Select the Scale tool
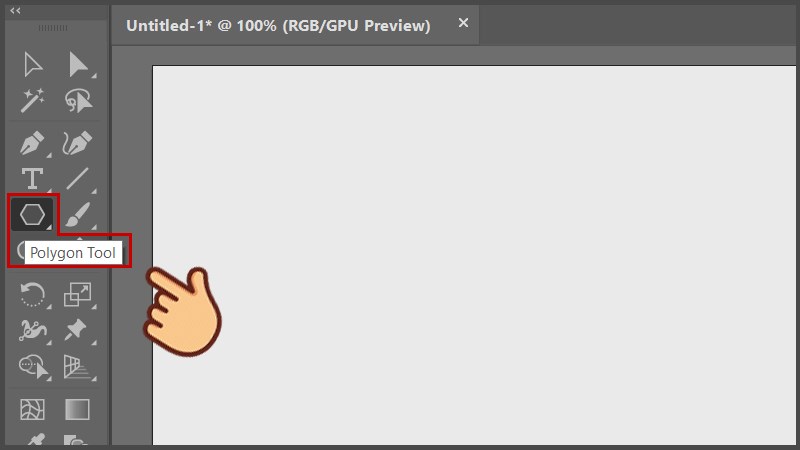Viewport: 800px width, 450px height. click(x=78, y=295)
